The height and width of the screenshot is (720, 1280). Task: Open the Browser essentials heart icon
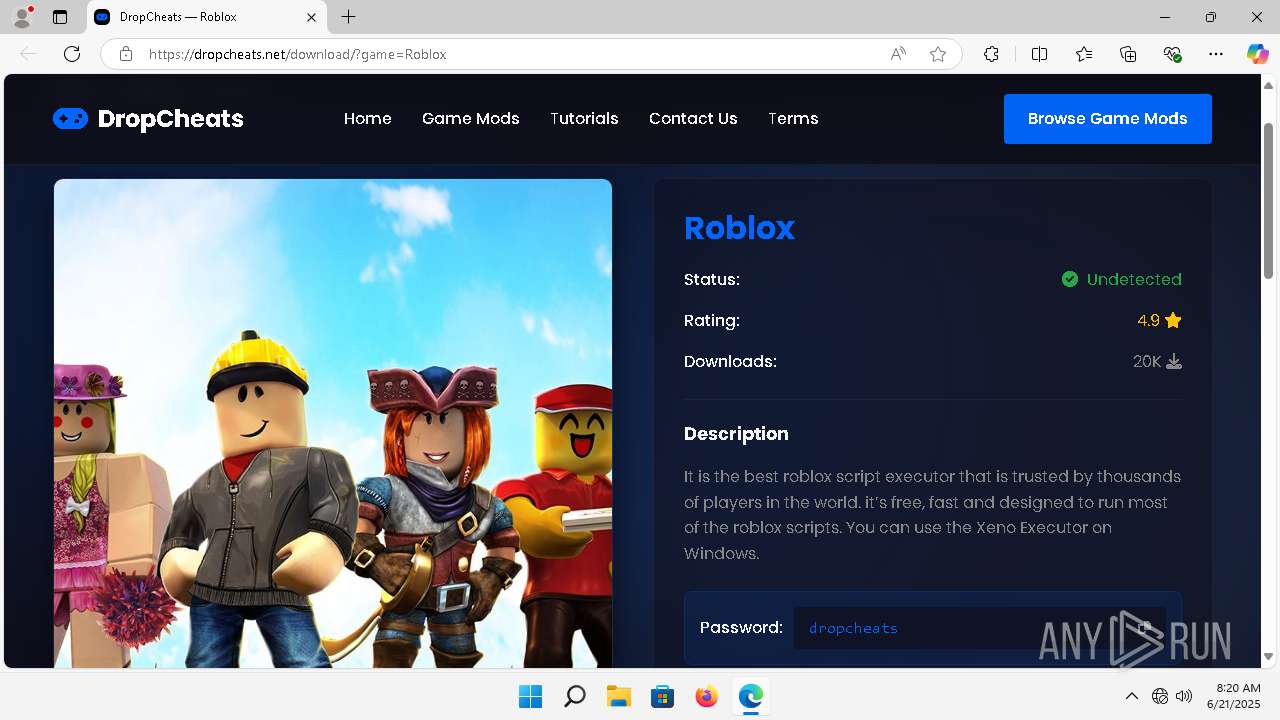tap(1172, 54)
